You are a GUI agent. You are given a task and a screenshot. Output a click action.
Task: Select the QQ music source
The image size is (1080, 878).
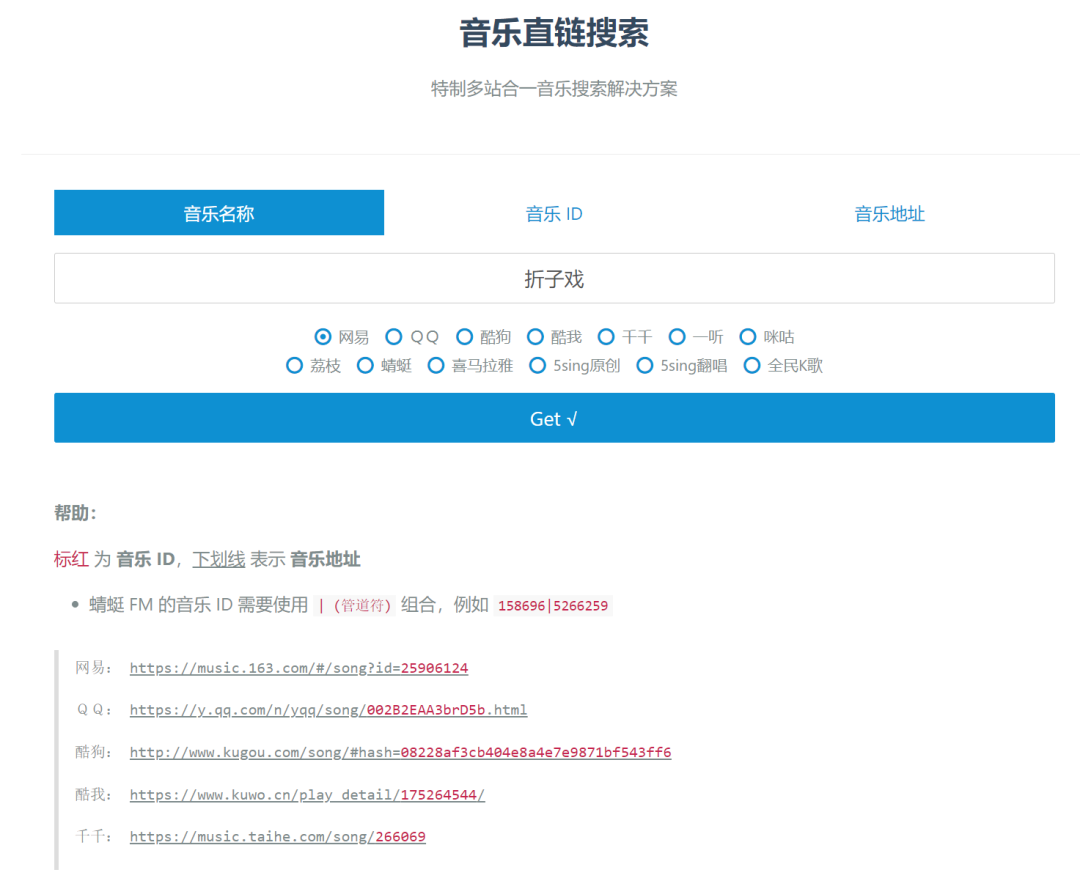[394, 337]
